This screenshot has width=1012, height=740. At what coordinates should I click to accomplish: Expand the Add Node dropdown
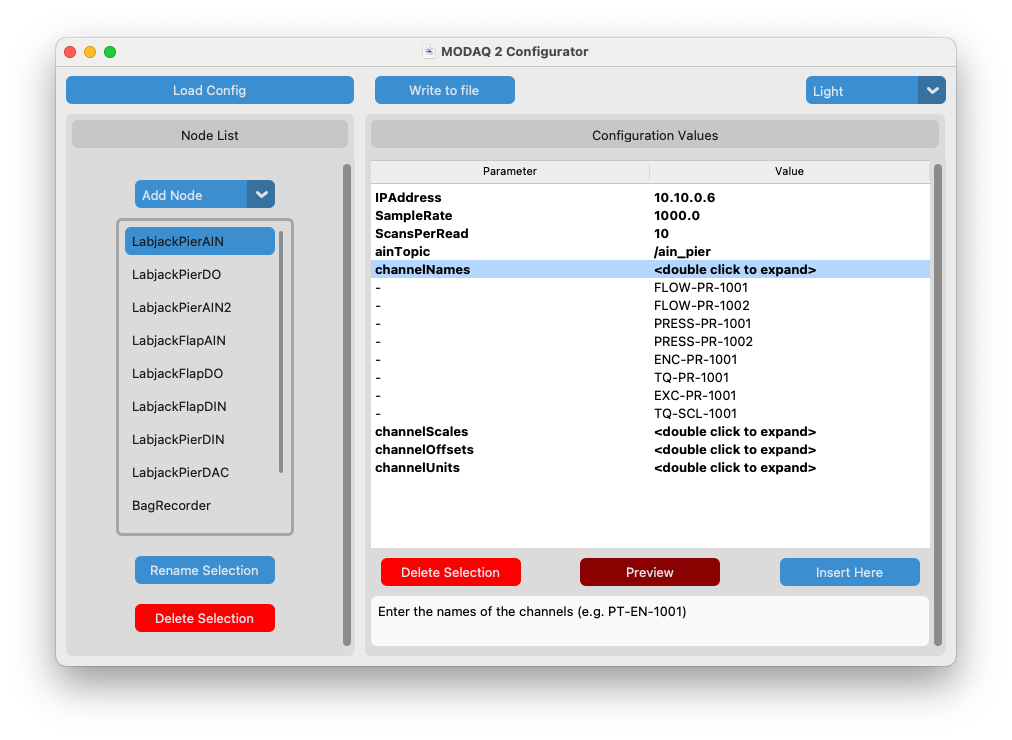[260, 194]
